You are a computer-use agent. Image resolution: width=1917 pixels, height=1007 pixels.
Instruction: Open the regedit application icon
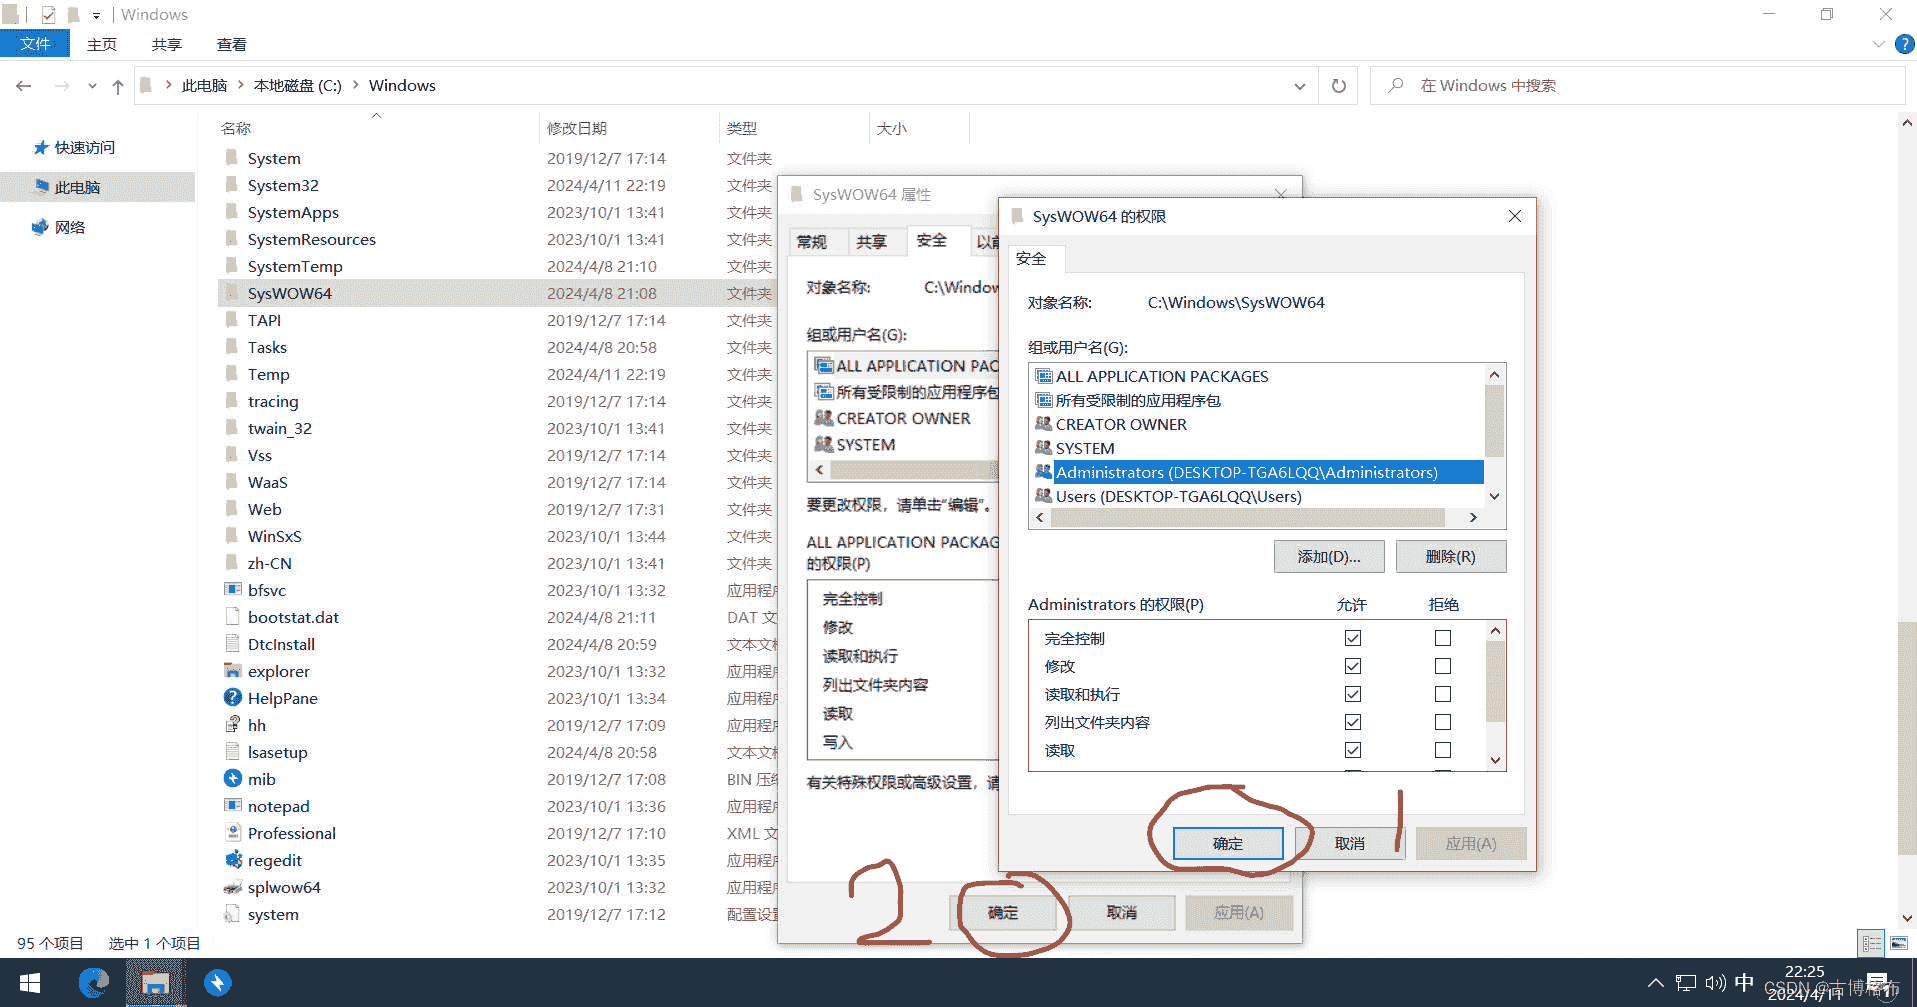coord(233,860)
